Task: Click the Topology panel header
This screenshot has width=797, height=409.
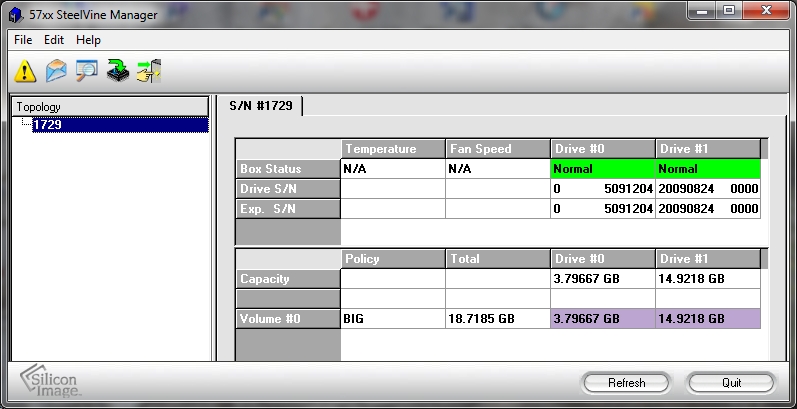Action: point(110,107)
